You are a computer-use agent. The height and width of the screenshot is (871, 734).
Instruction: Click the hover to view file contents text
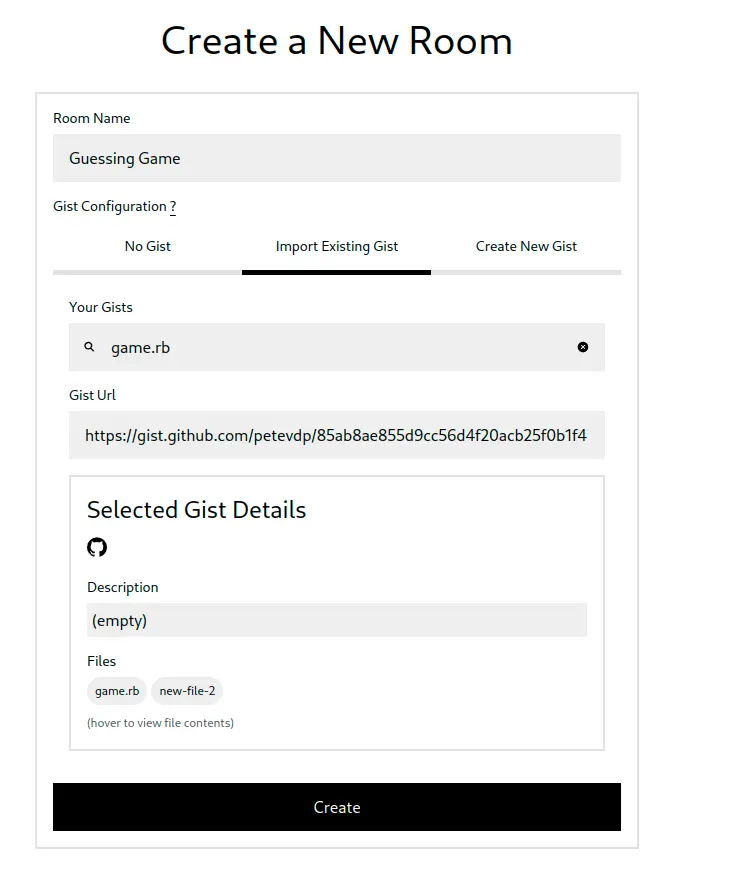tap(160, 722)
